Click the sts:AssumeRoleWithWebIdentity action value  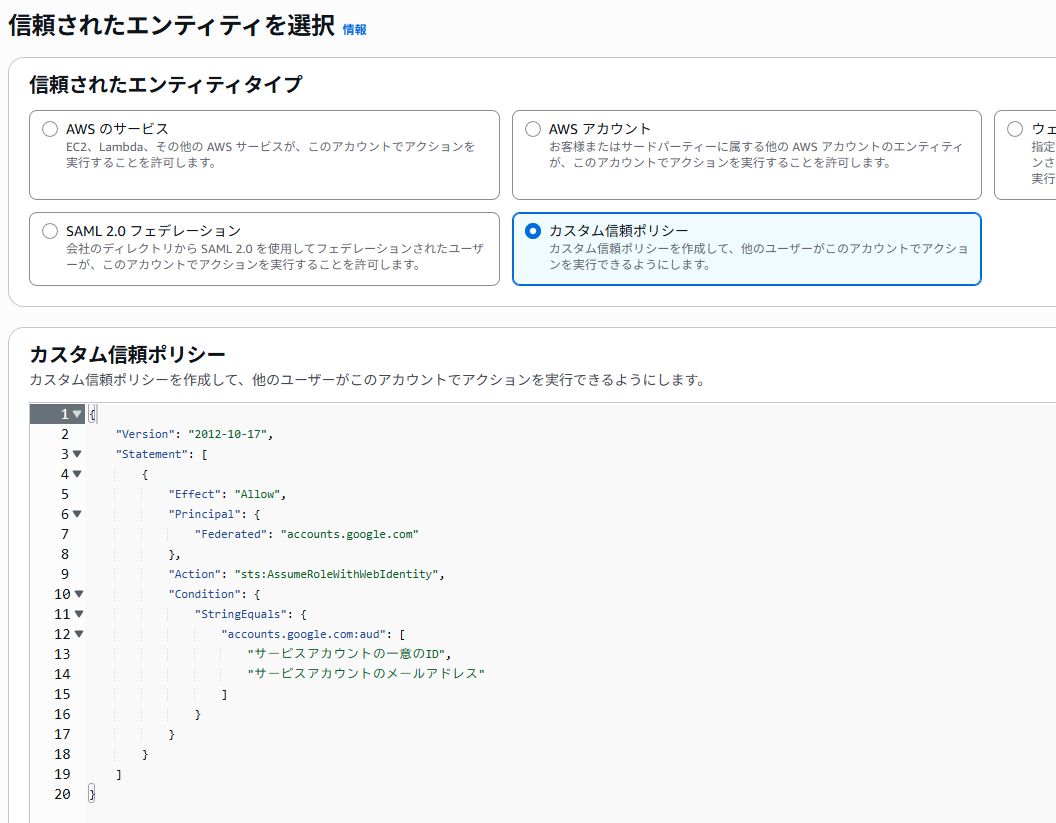336,574
